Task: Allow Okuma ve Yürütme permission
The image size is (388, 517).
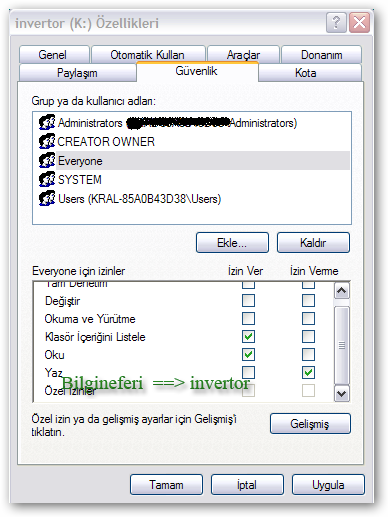Action: 248,319
